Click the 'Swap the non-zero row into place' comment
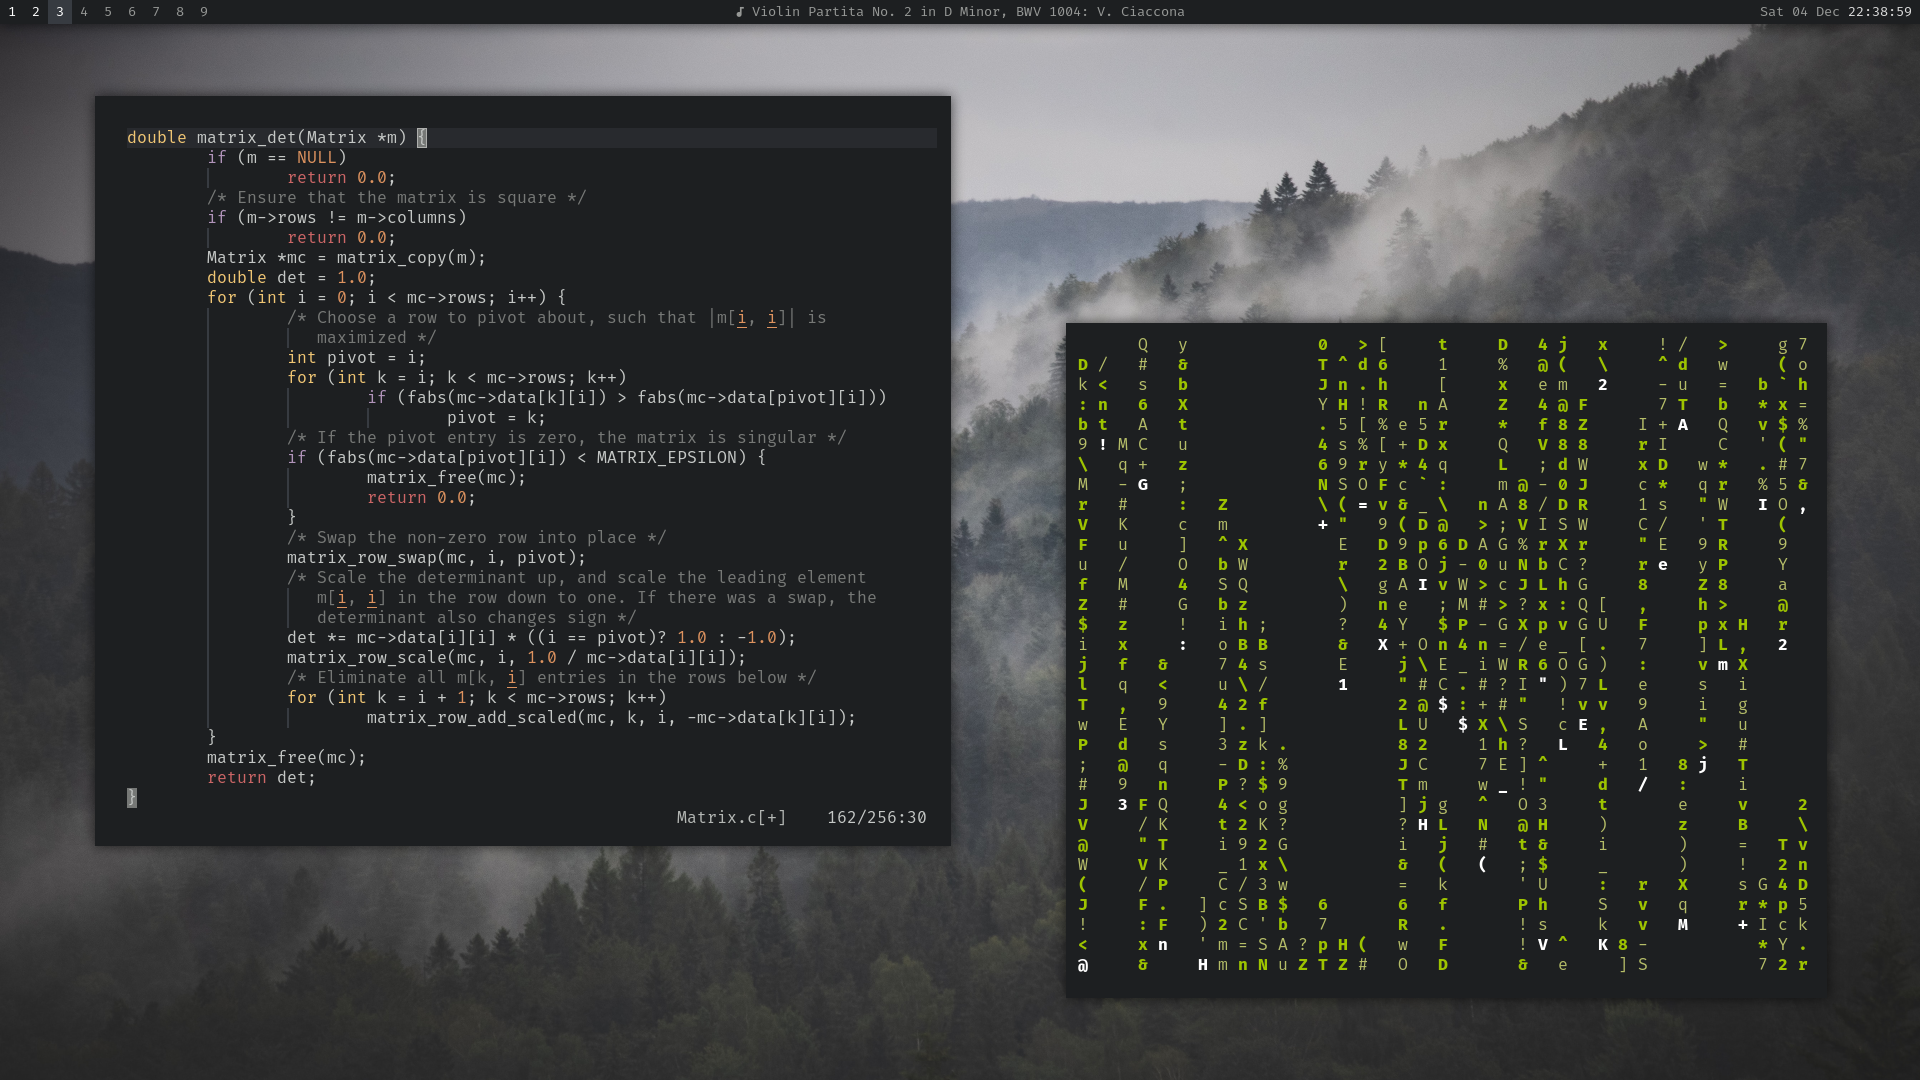Image resolution: width=1920 pixels, height=1080 pixels. tap(477, 537)
